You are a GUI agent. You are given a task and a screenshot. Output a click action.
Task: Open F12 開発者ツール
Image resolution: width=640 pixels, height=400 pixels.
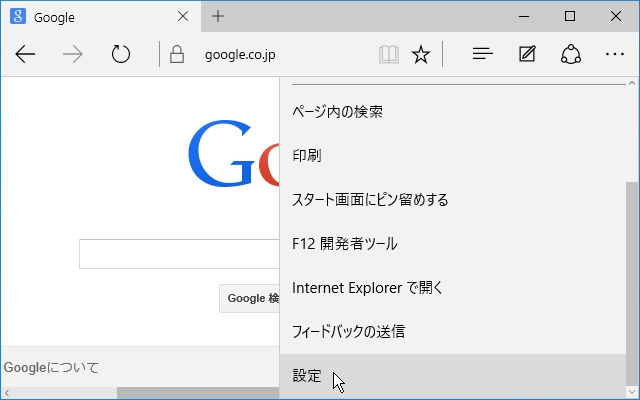(x=453, y=244)
